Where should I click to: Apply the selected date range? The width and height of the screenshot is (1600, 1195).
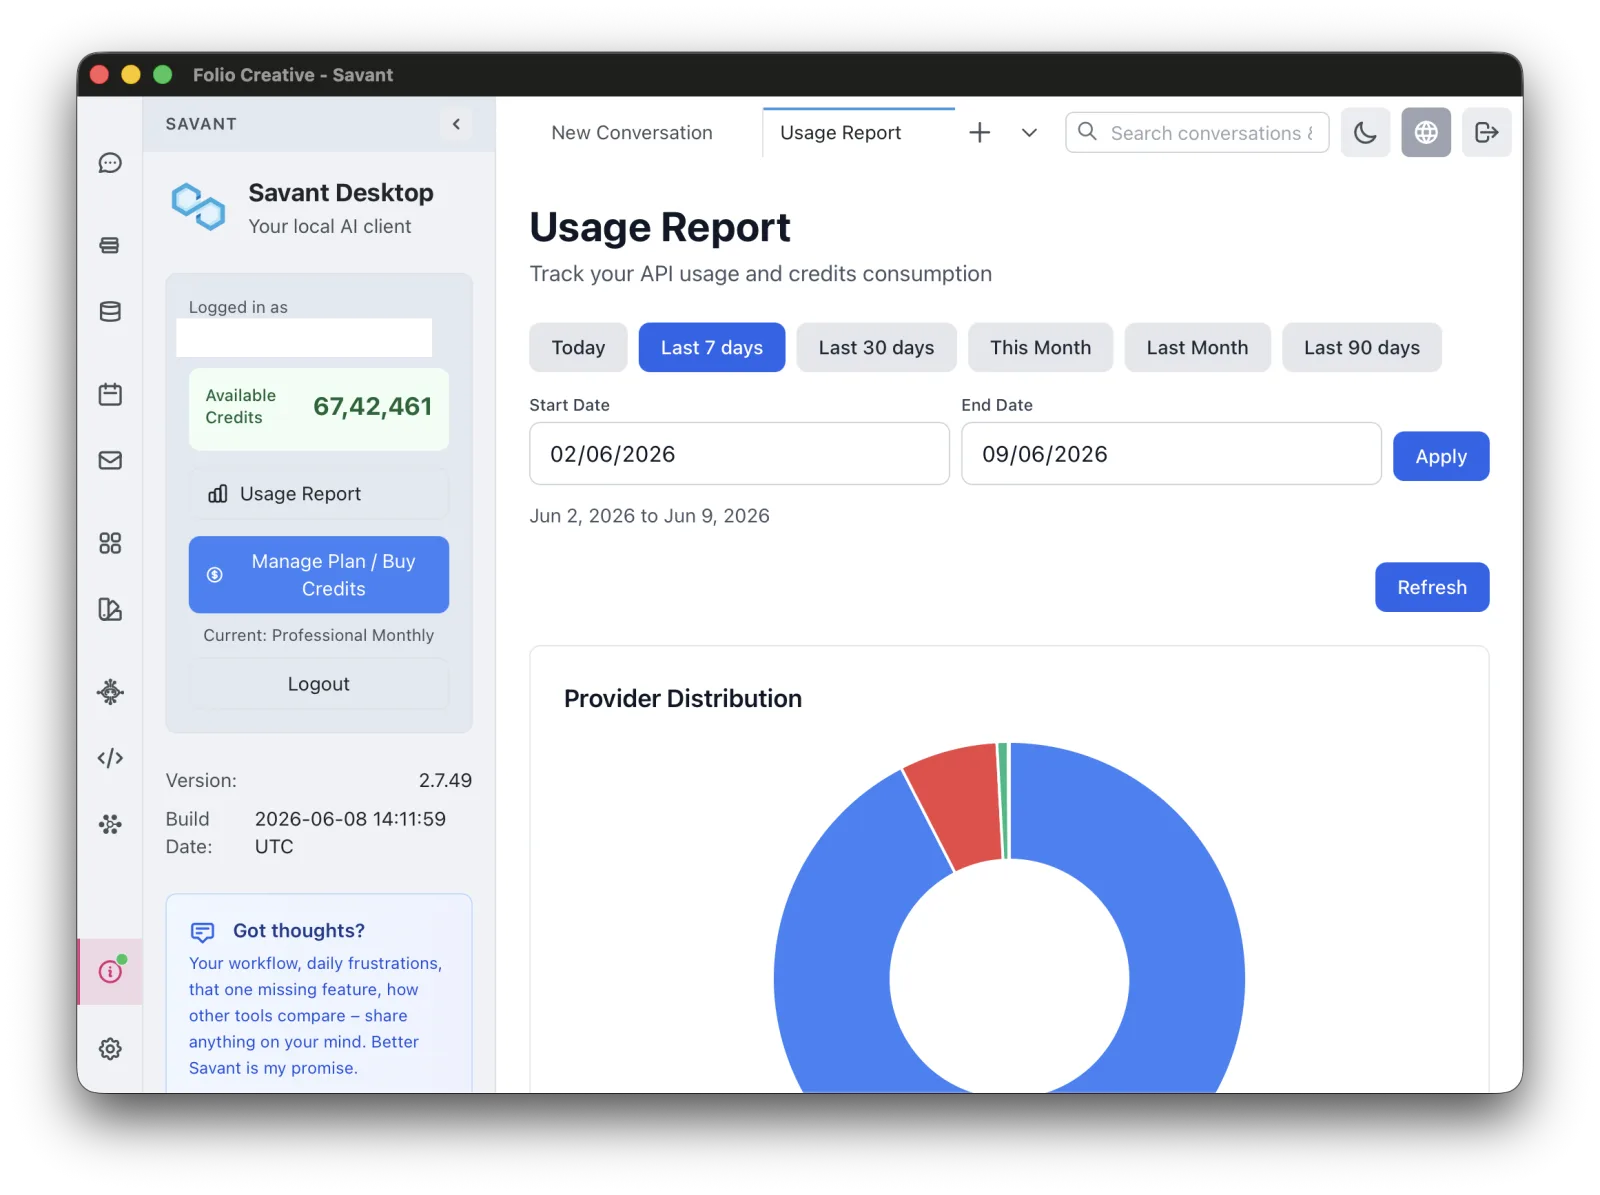(x=1441, y=456)
